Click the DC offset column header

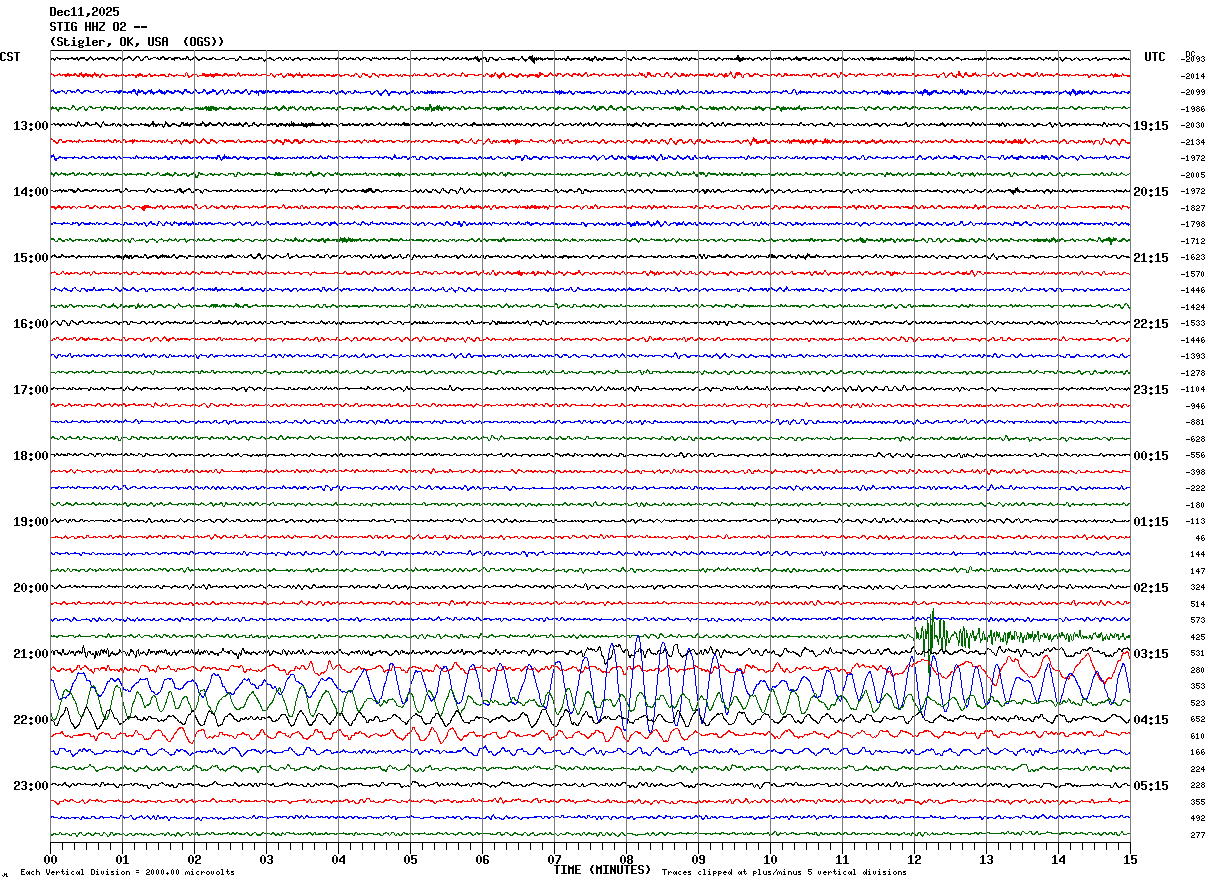coord(1190,54)
